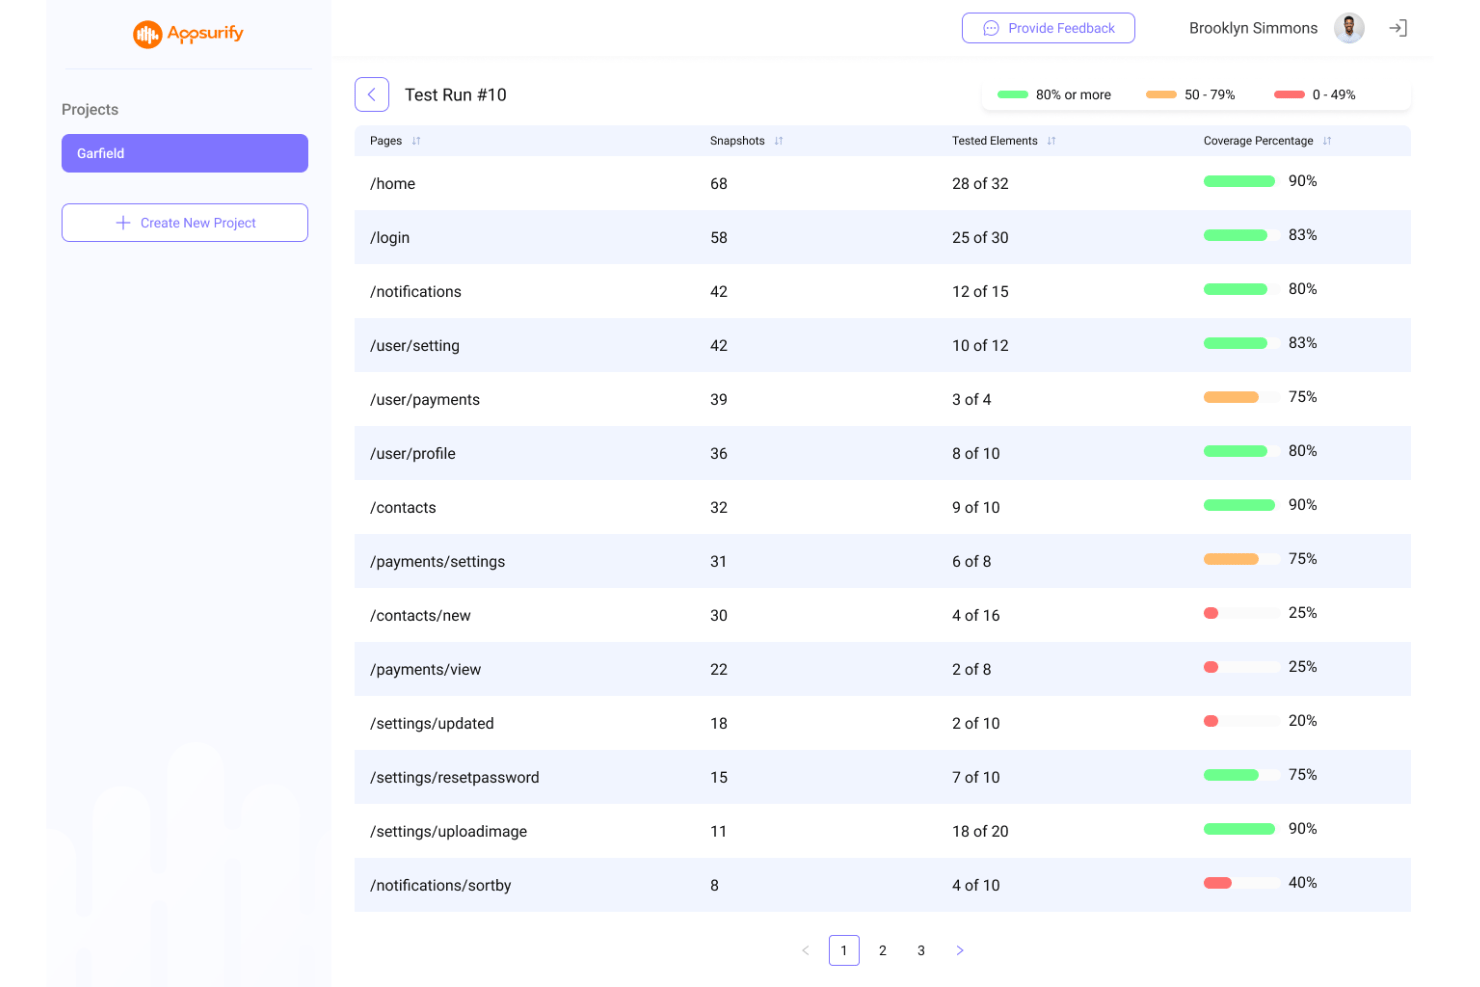Click 12 of 15 tested elements
Screen dimensions: 1480x987
tap(980, 292)
